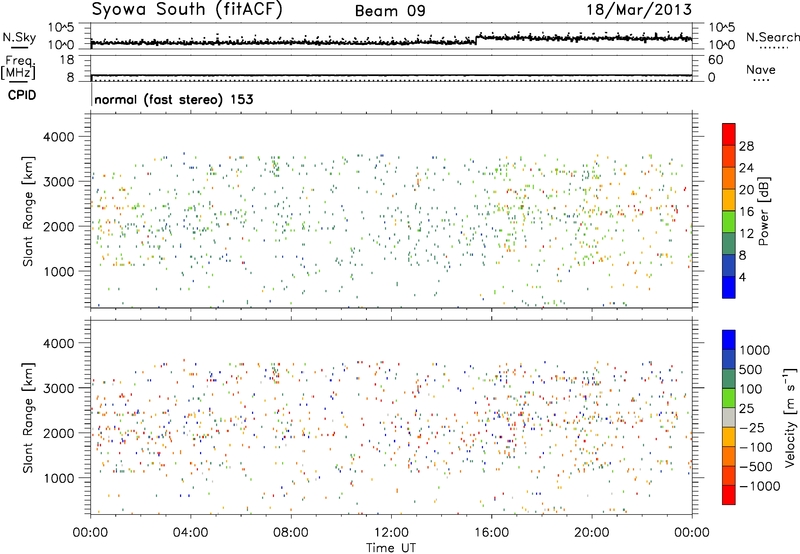Click the '60' tick on the Nave axis
This screenshot has height=554, width=800.
pos(715,60)
